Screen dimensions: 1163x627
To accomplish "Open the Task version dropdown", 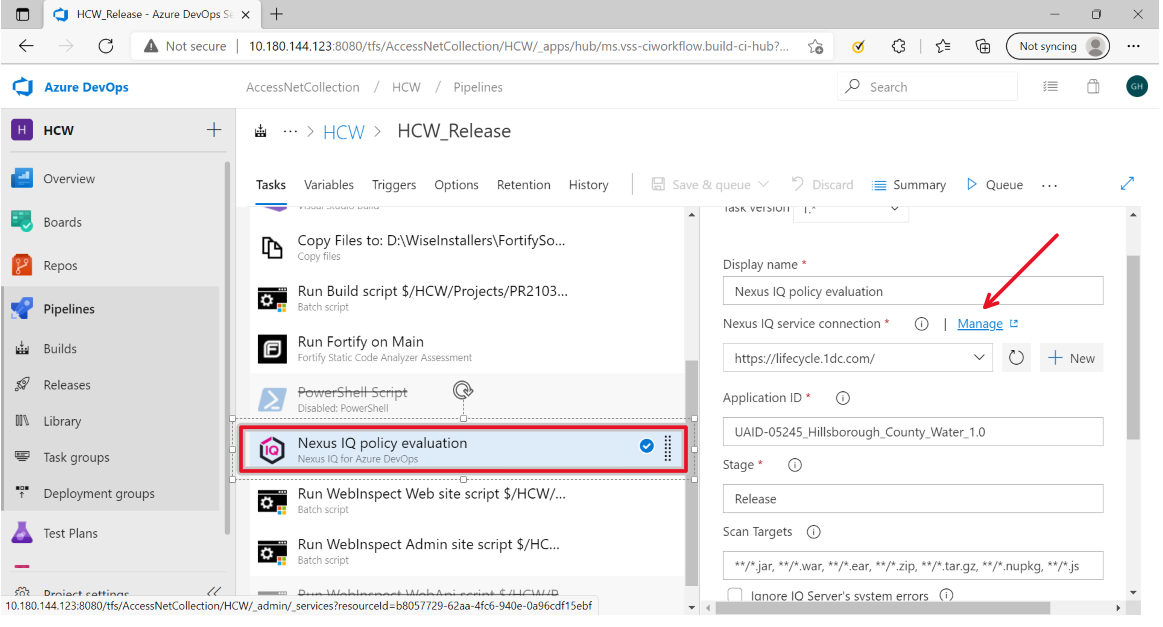I will (x=851, y=210).
